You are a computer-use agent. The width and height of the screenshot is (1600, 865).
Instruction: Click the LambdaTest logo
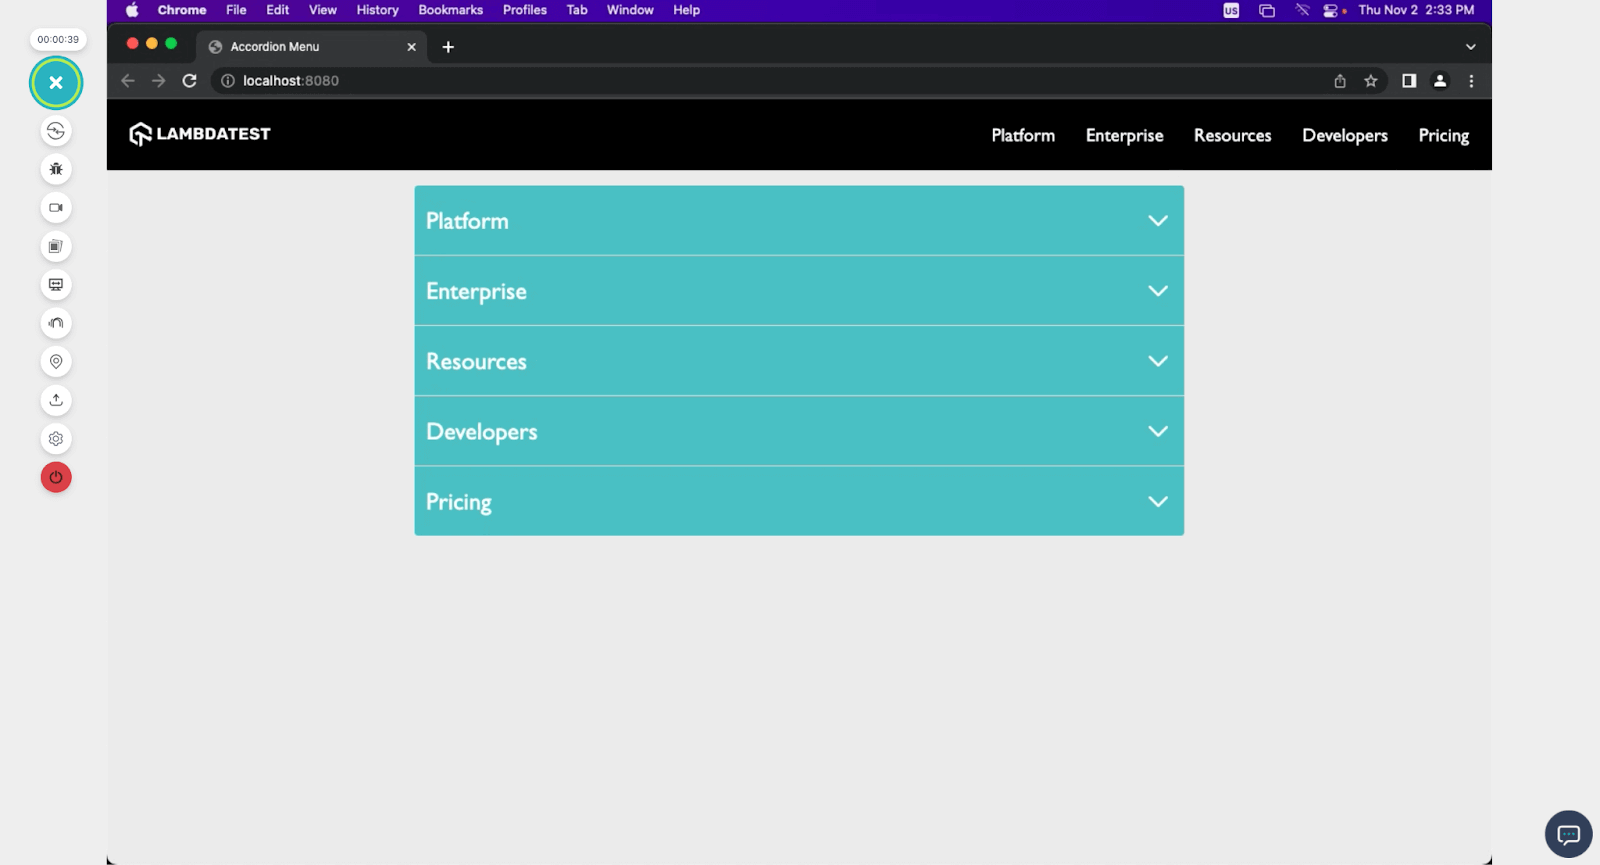pyautogui.click(x=200, y=134)
